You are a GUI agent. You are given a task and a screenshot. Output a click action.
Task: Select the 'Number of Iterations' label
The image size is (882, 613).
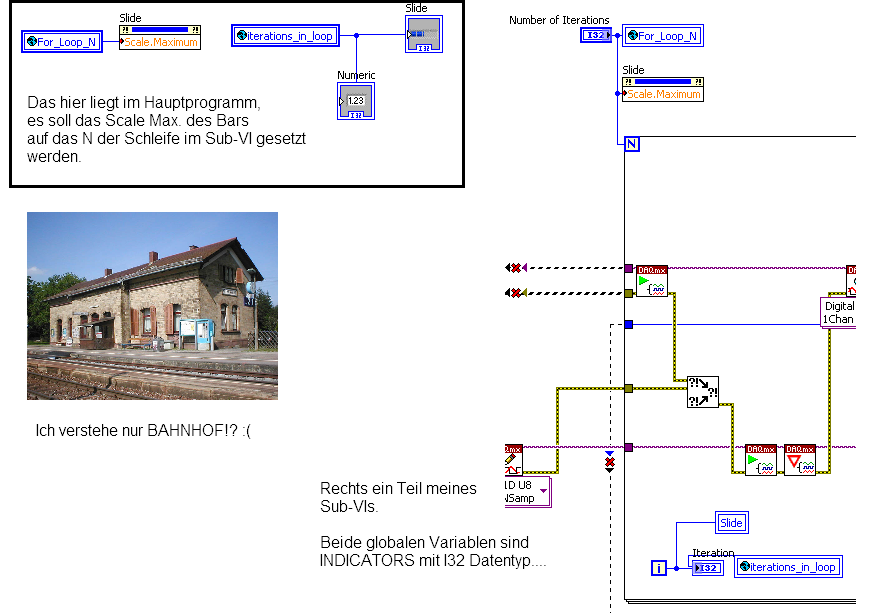pos(559,20)
